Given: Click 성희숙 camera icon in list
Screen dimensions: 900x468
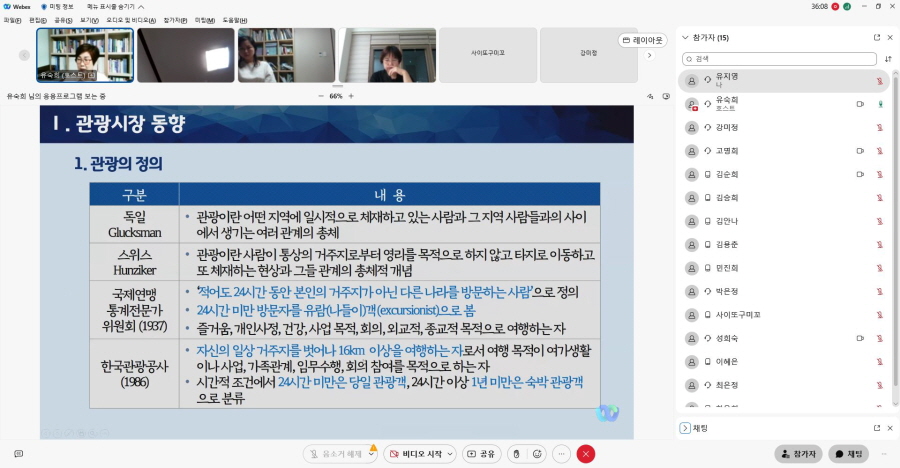Looking at the screenshot, I should 860,338.
